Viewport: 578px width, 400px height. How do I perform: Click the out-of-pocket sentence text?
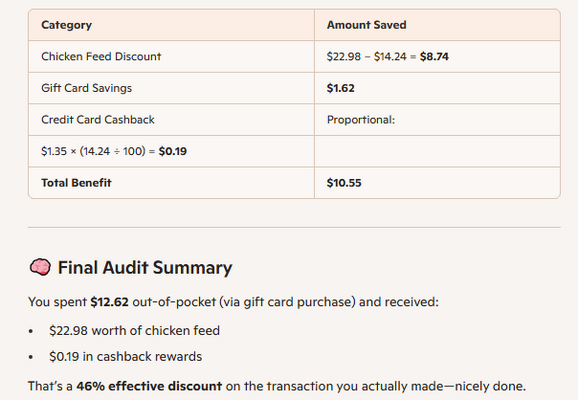tap(233, 302)
